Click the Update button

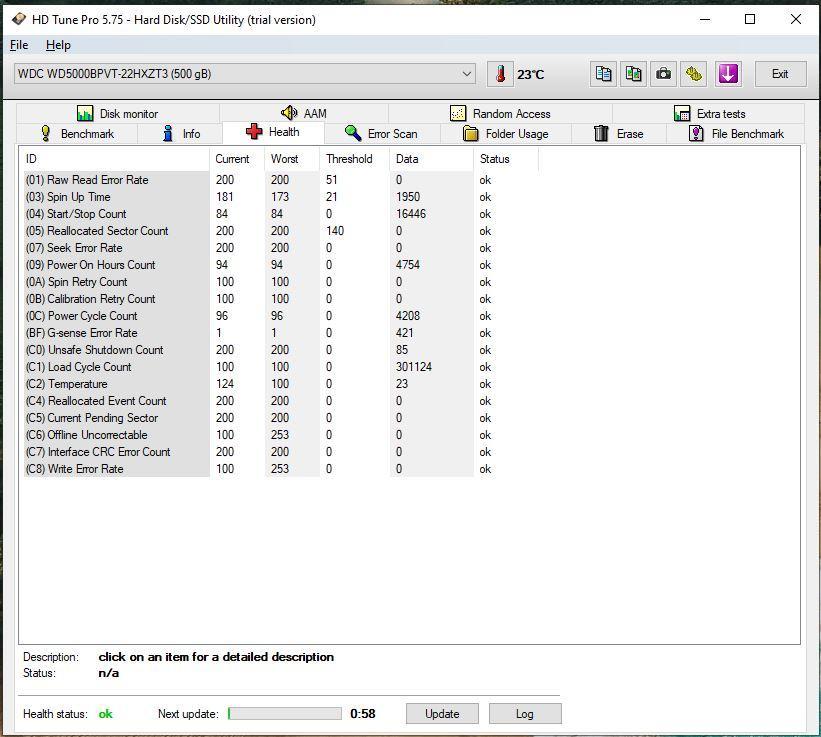442,713
